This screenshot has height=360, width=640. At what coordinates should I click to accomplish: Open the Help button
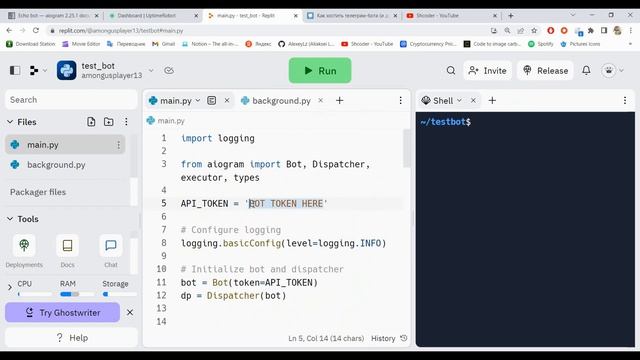71,338
